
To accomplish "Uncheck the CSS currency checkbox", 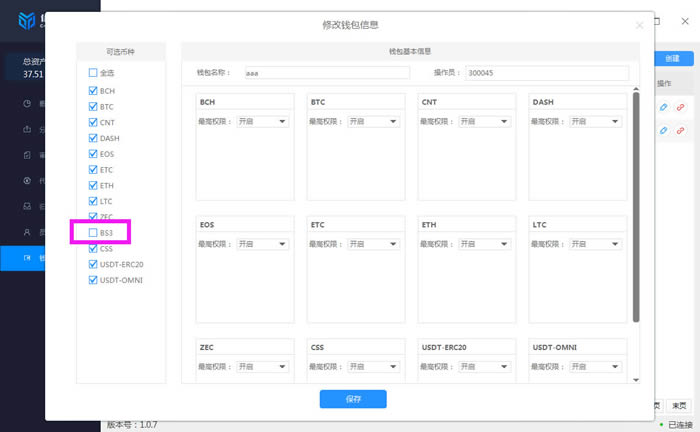I will [x=93, y=248].
